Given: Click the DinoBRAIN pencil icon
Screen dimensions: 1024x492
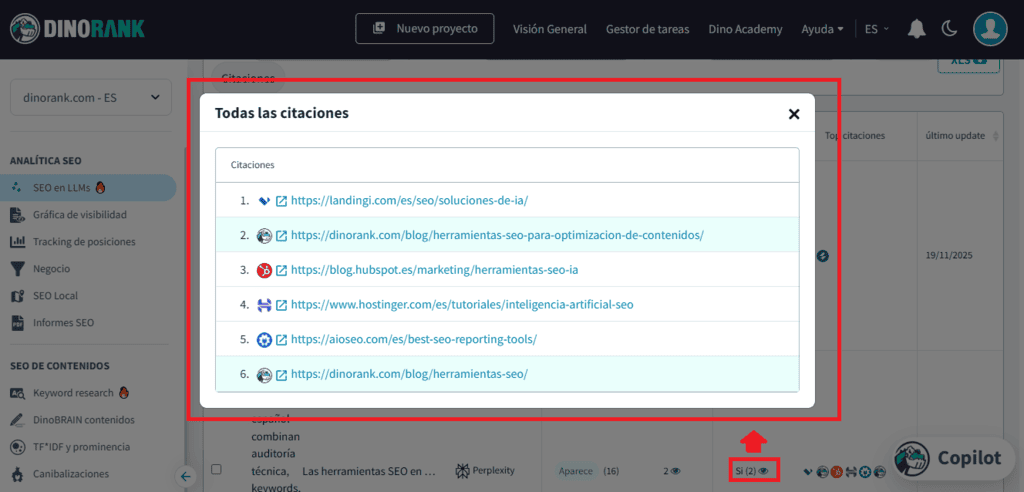Looking at the screenshot, I should [x=17, y=420].
